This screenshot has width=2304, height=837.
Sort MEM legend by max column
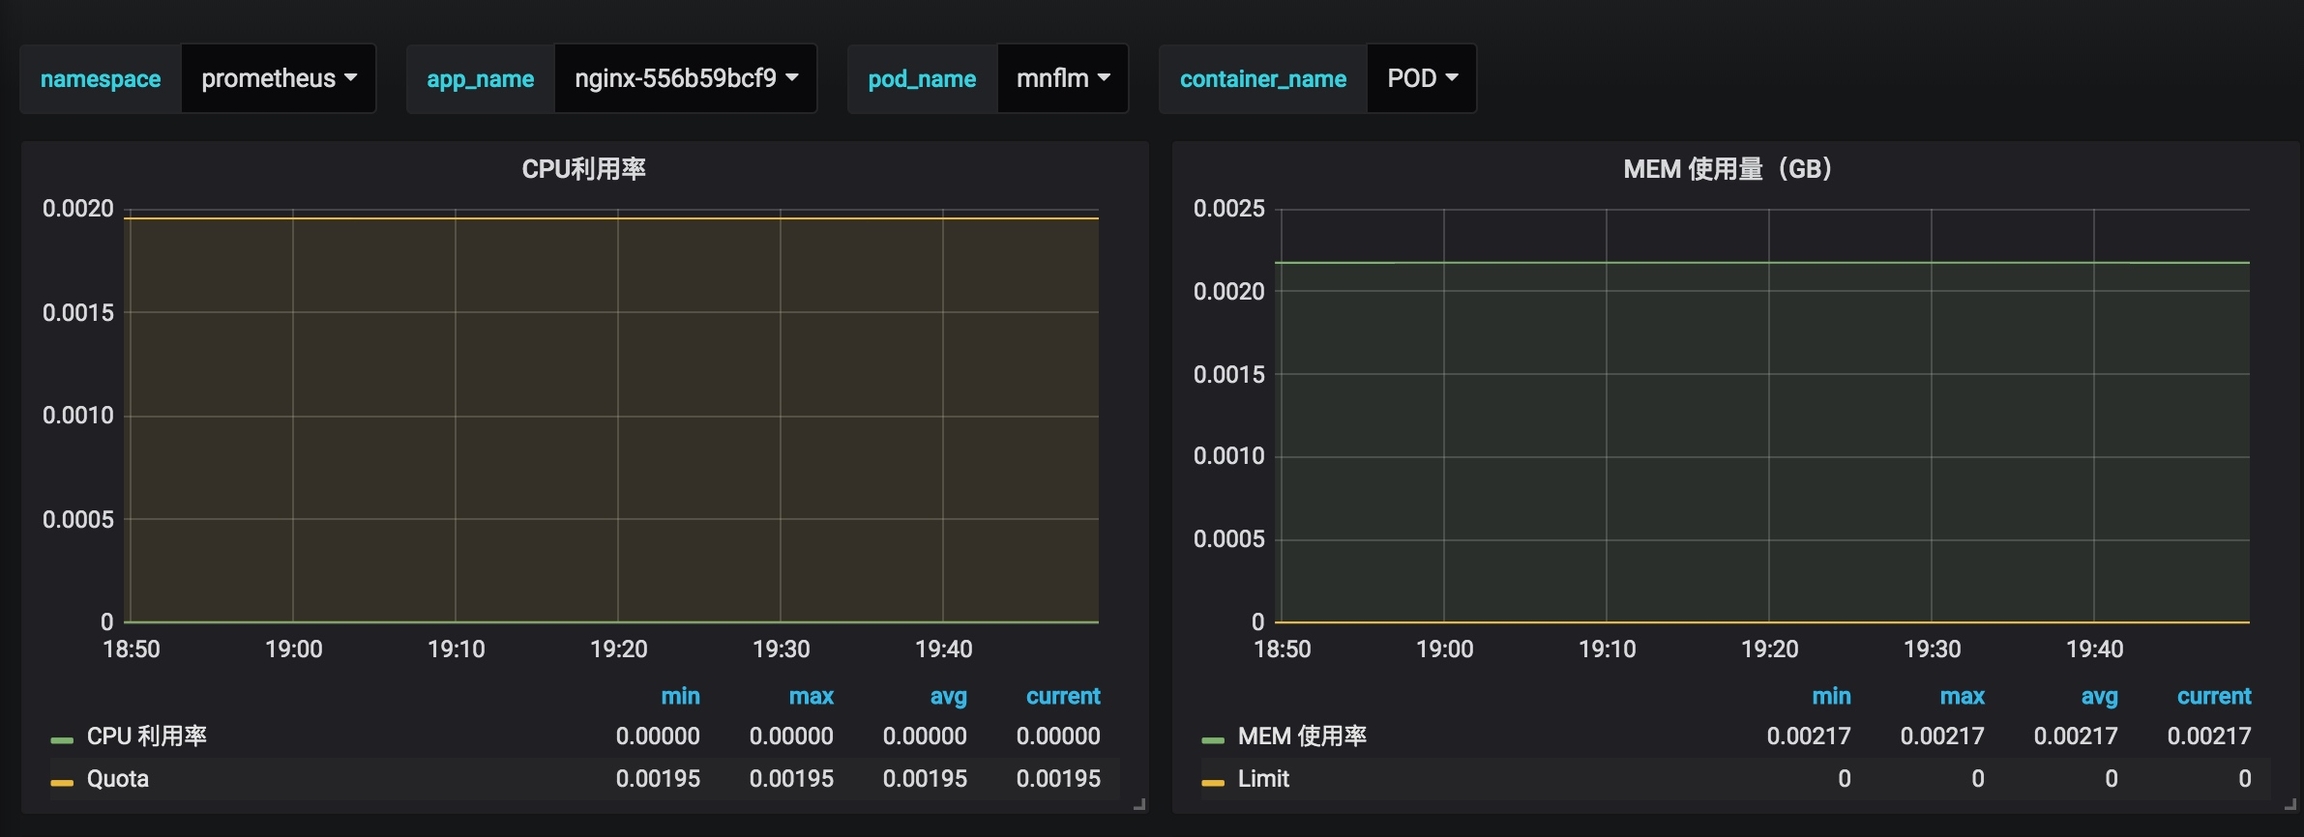[1961, 696]
